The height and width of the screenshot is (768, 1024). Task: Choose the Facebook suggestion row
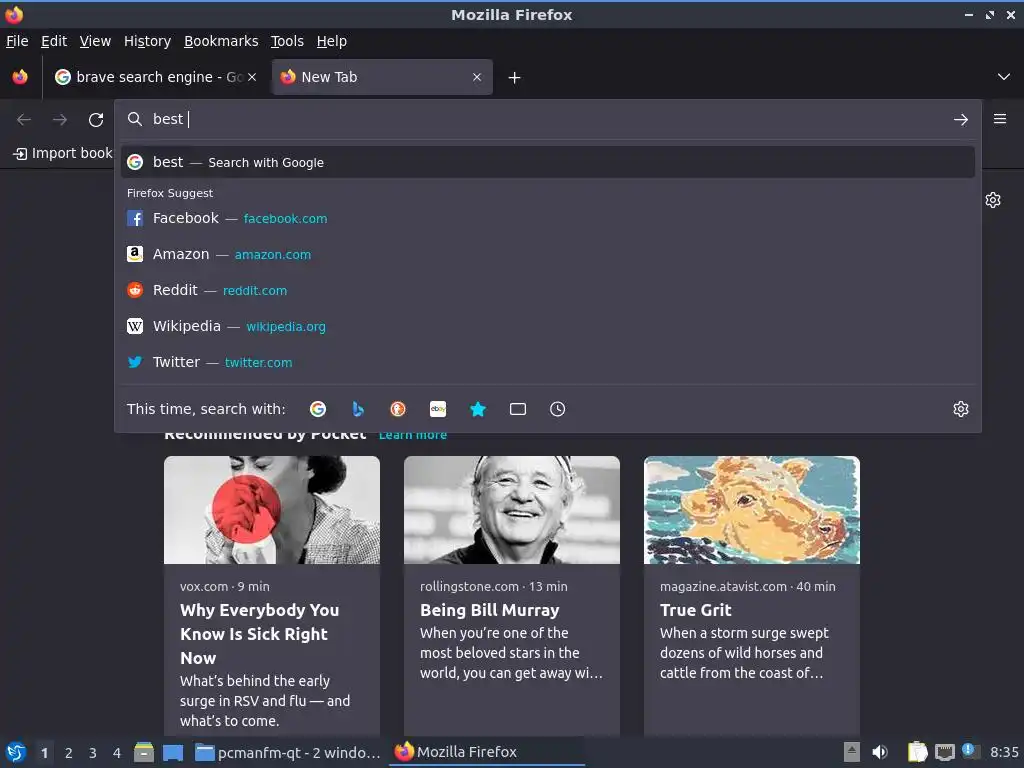click(547, 218)
